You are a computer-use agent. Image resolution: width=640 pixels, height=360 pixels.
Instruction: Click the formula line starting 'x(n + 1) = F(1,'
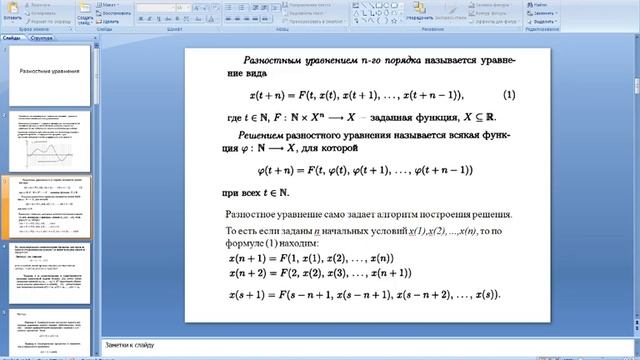[x=311, y=258]
